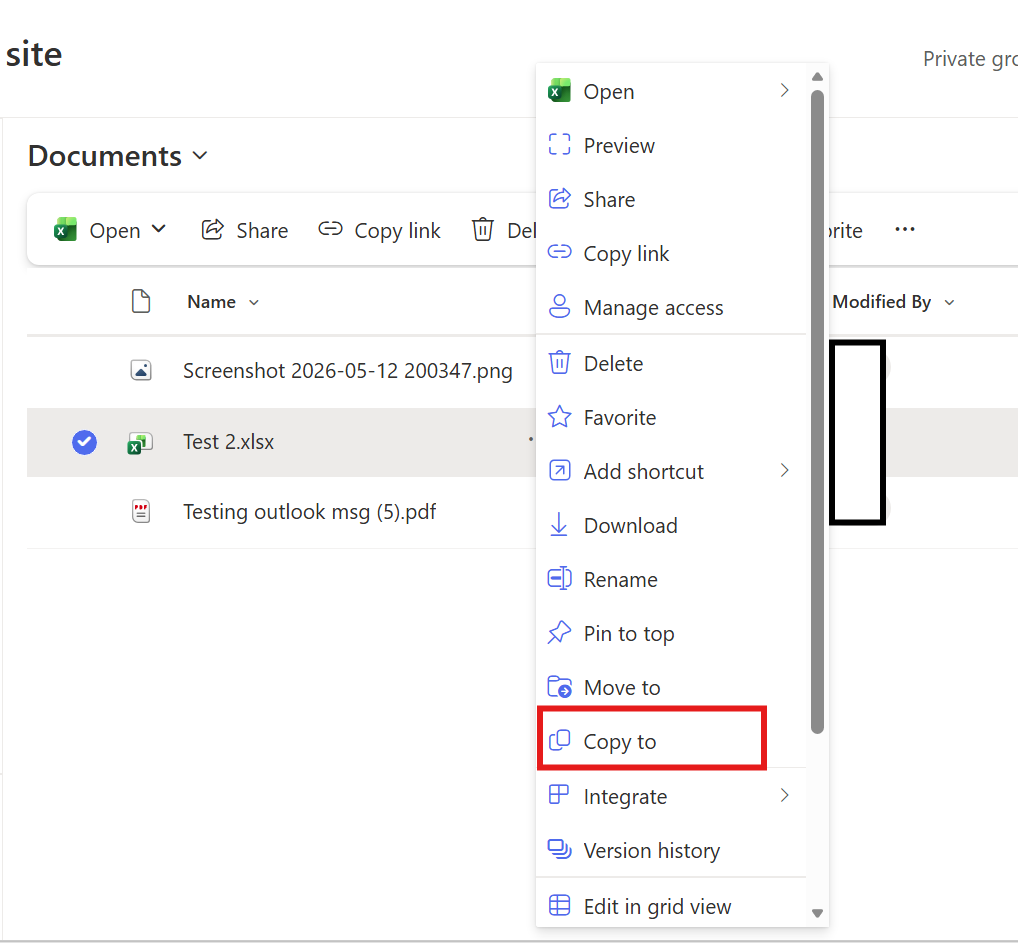
Task: Open the toolbar overflow ellipsis menu
Action: pyautogui.click(x=904, y=229)
